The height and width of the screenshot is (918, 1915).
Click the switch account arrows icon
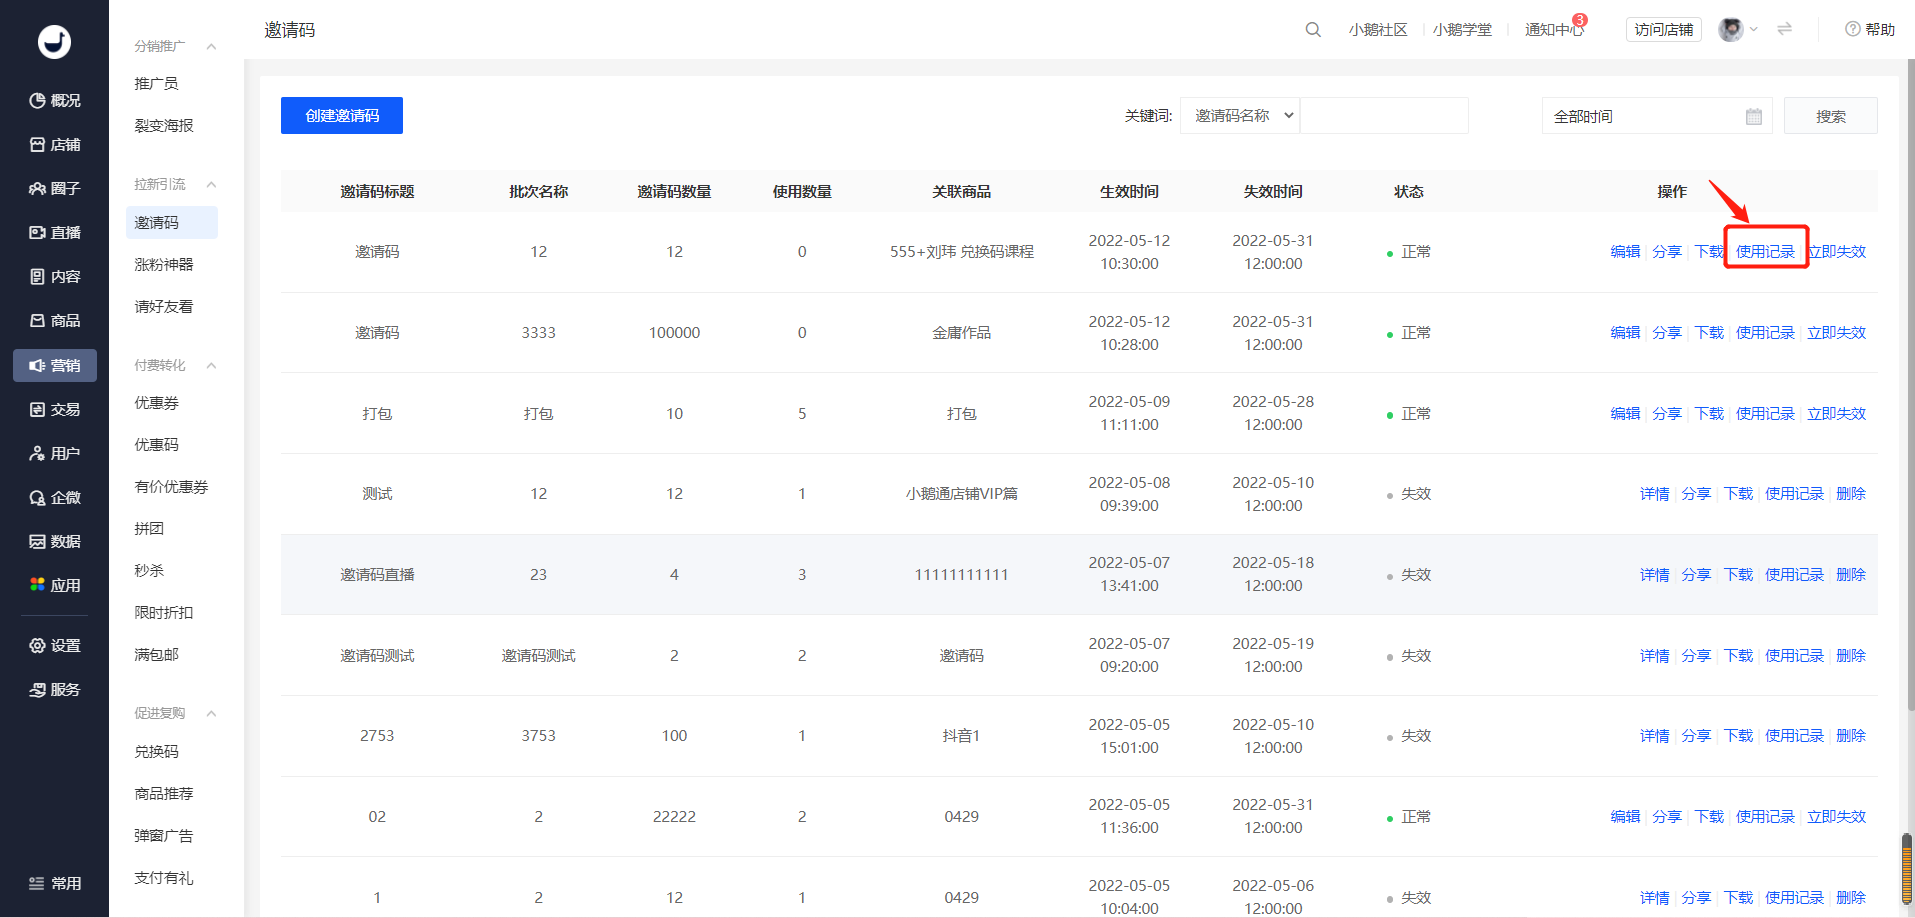(x=1784, y=29)
